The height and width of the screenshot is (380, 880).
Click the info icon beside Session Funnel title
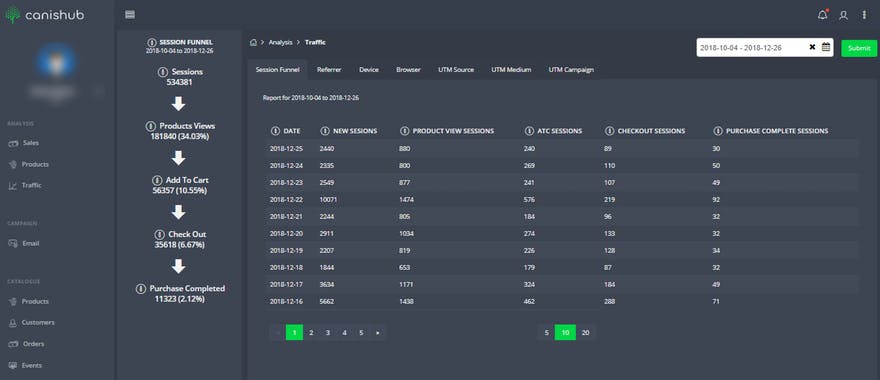(x=152, y=42)
